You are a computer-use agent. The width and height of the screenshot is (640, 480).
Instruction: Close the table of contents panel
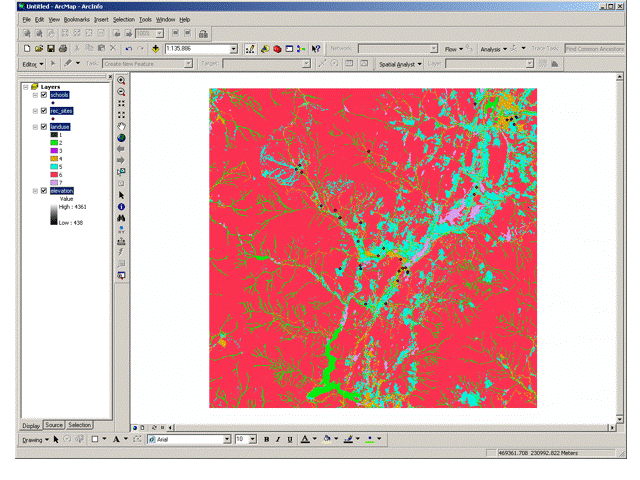coord(110,76)
